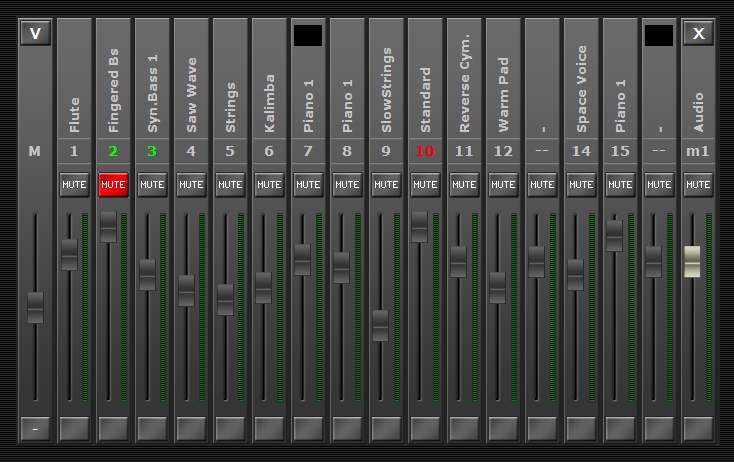
Task: Click the Space Voice volume fader knob
Action: tap(575, 275)
